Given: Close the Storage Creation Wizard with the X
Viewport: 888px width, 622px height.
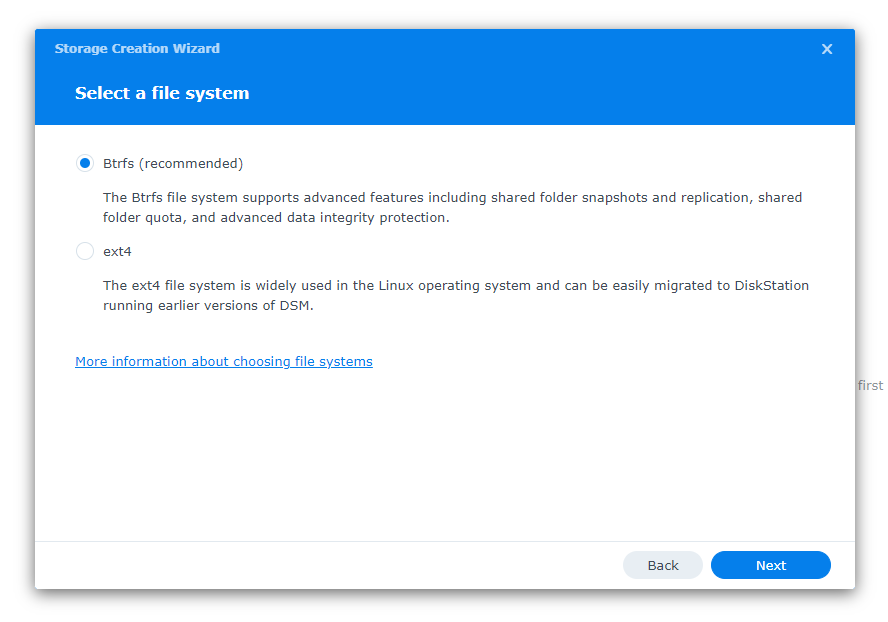Looking at the screenshot, I should click(x=827, y=48).
